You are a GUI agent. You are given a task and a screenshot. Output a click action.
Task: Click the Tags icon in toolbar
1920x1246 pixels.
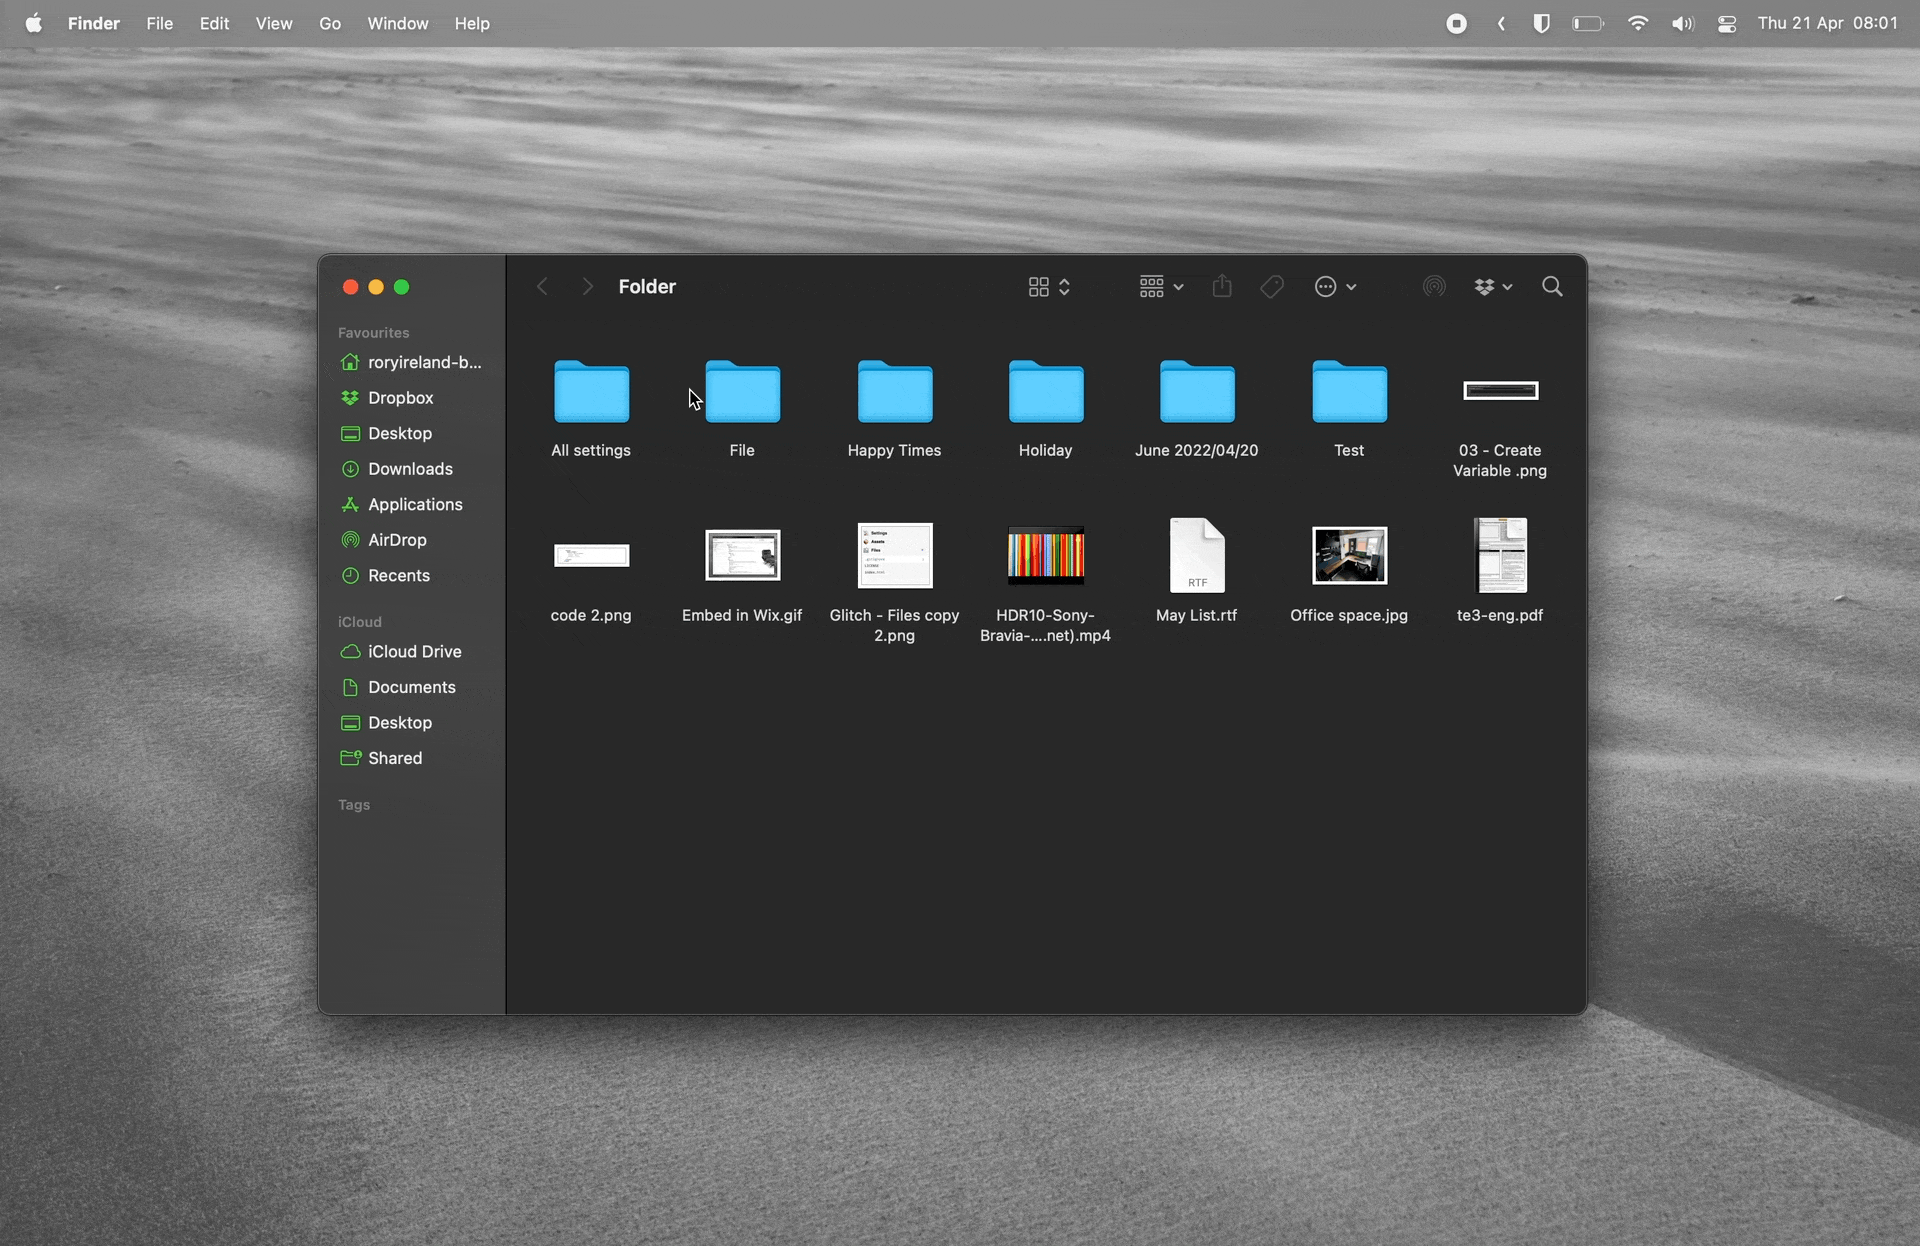point(1272,287)
